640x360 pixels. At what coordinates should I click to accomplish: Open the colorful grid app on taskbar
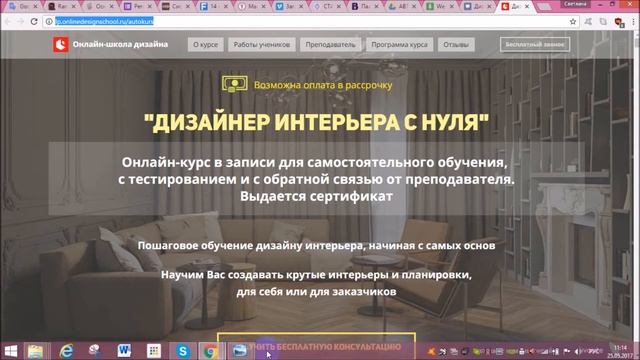153,351
